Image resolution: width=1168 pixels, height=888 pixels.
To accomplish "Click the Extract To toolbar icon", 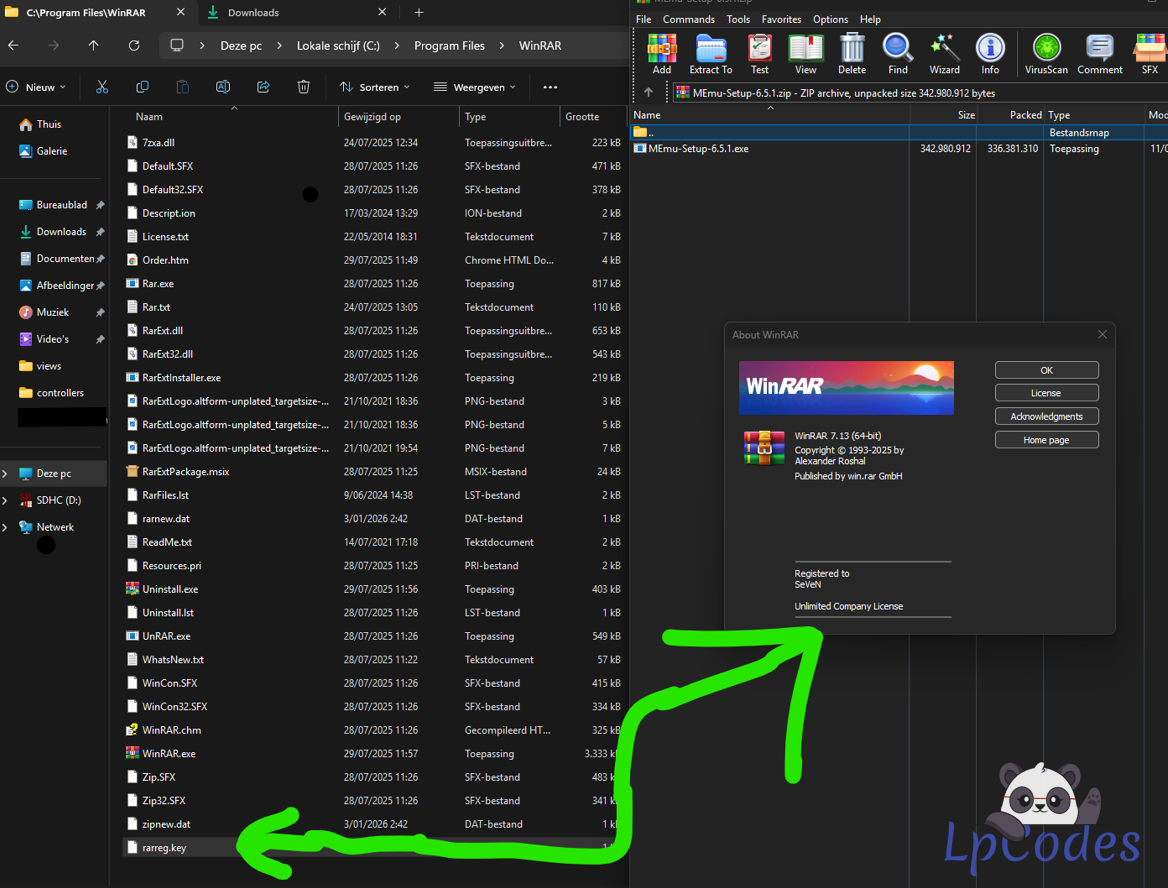I will (x=710, y=53).
